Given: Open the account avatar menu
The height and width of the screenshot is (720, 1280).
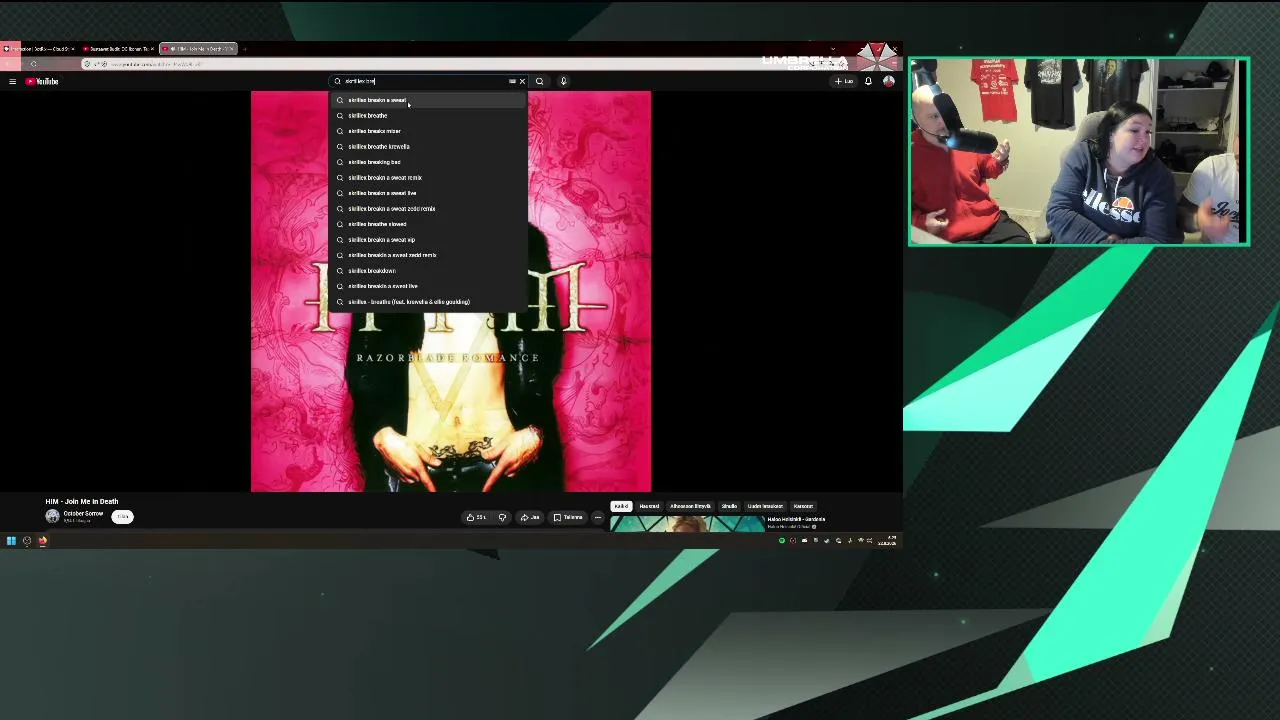Looking at the screenshot, I should 888,81.
